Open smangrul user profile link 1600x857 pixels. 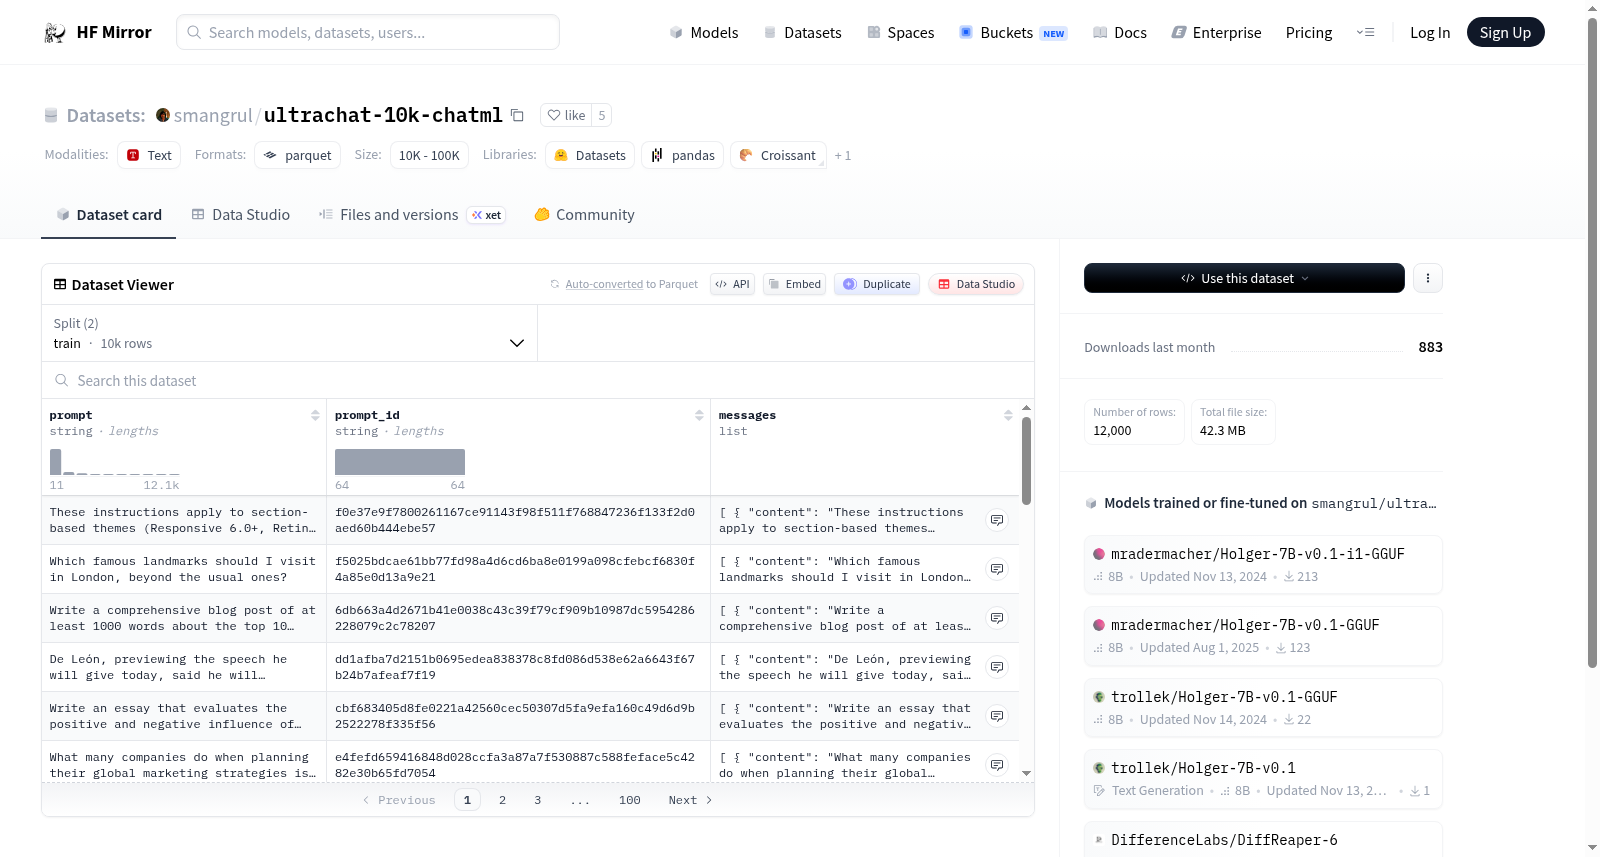[x=213, y=115]
